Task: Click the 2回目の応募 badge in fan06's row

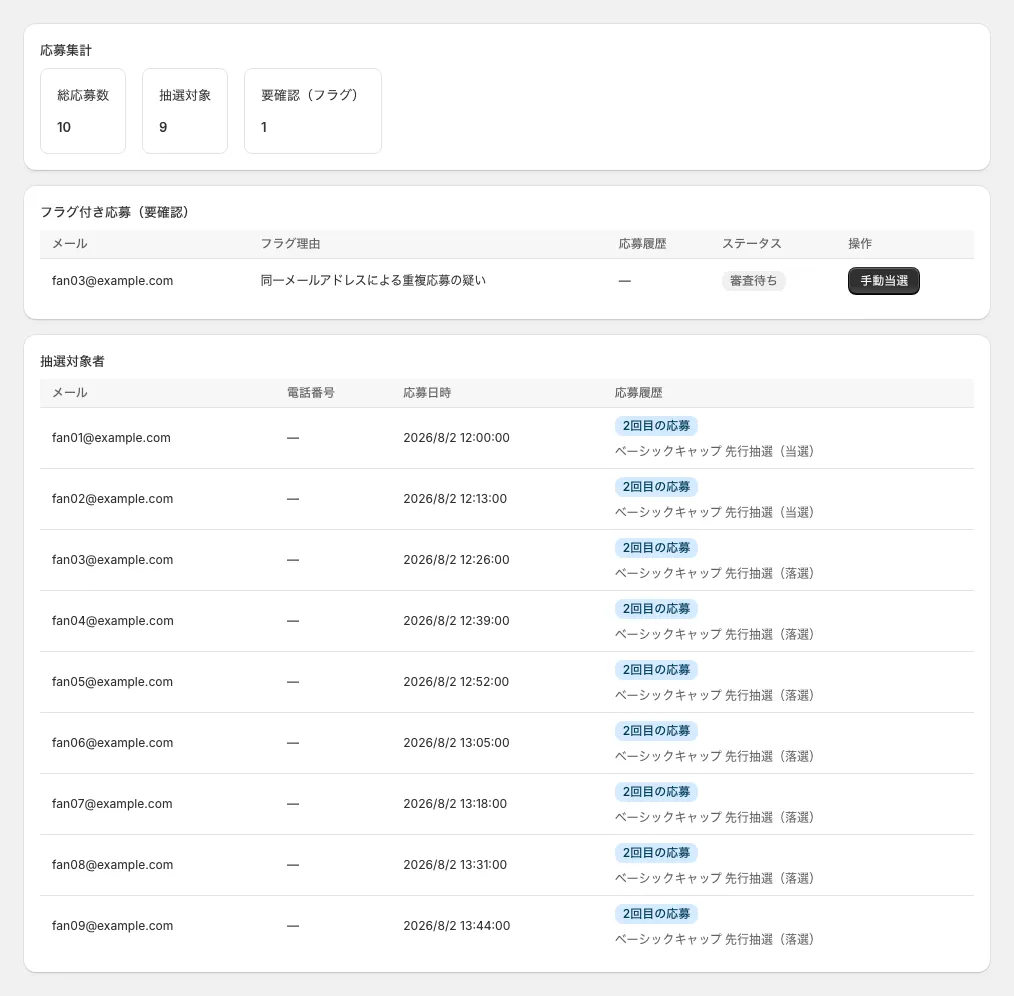Action: (x=656, y=731)
